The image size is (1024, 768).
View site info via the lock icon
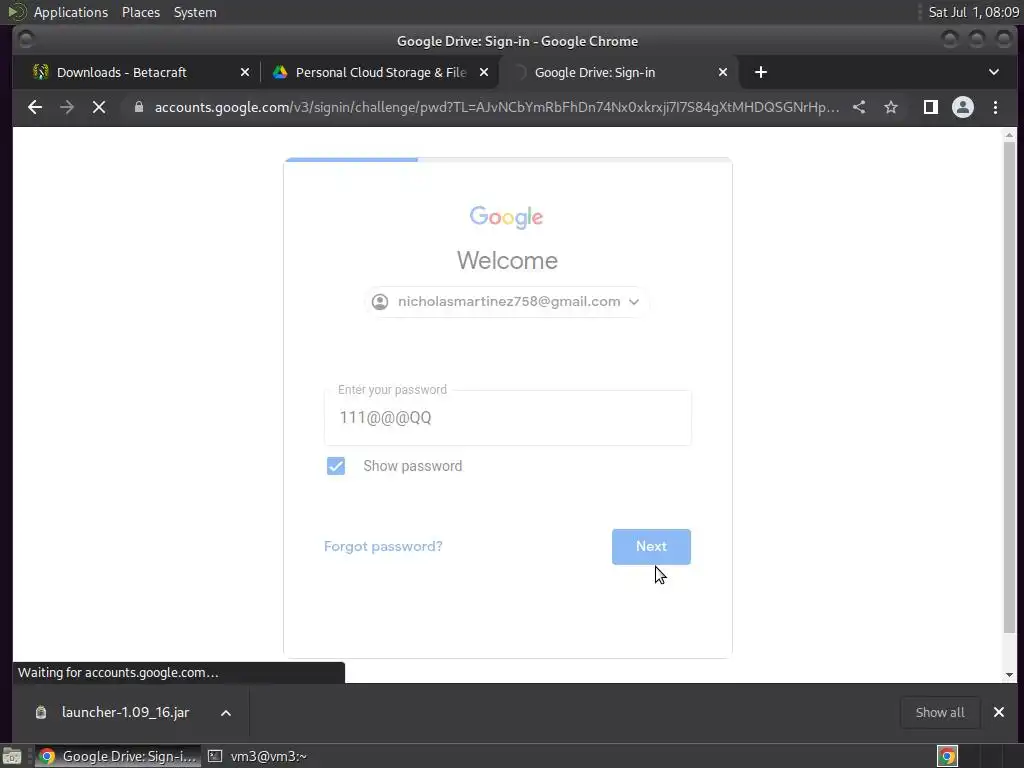(138, 107)
